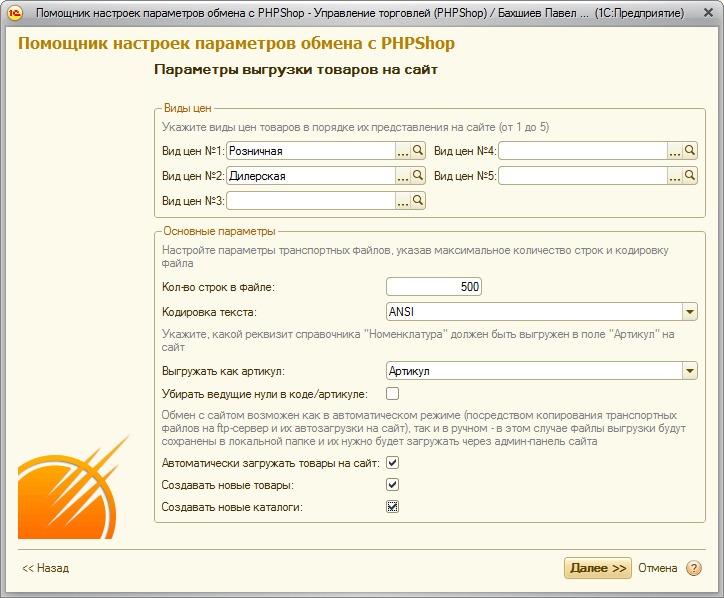Go to next step with Далее button
Viewport: 724px width, 598px height.
tap(597, 568)
